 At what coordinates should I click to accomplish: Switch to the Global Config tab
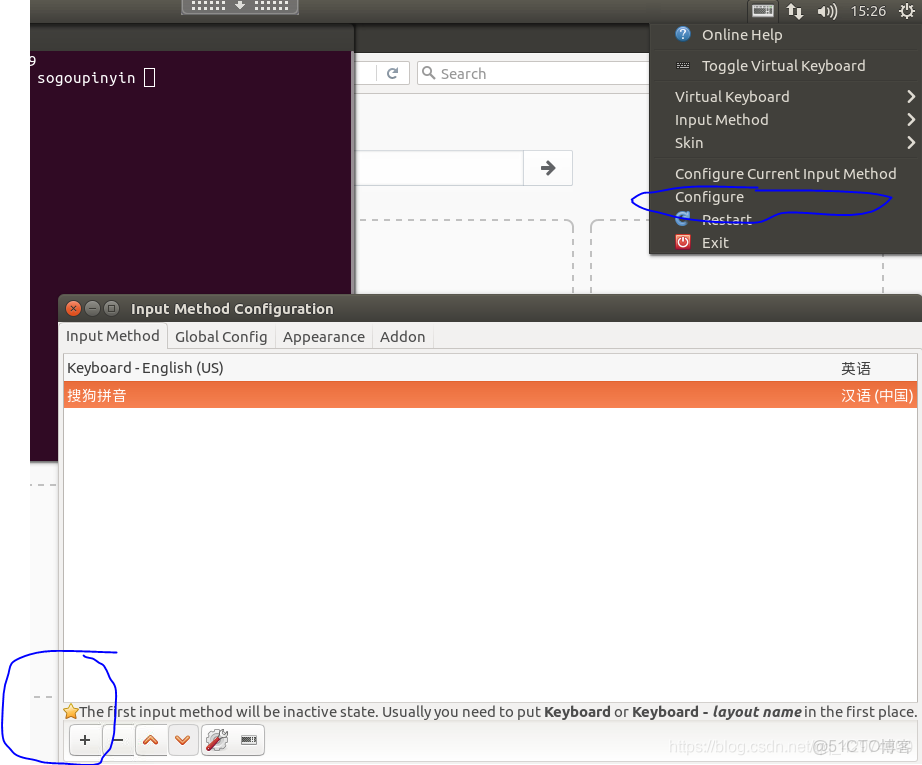(x=220, y=337)
